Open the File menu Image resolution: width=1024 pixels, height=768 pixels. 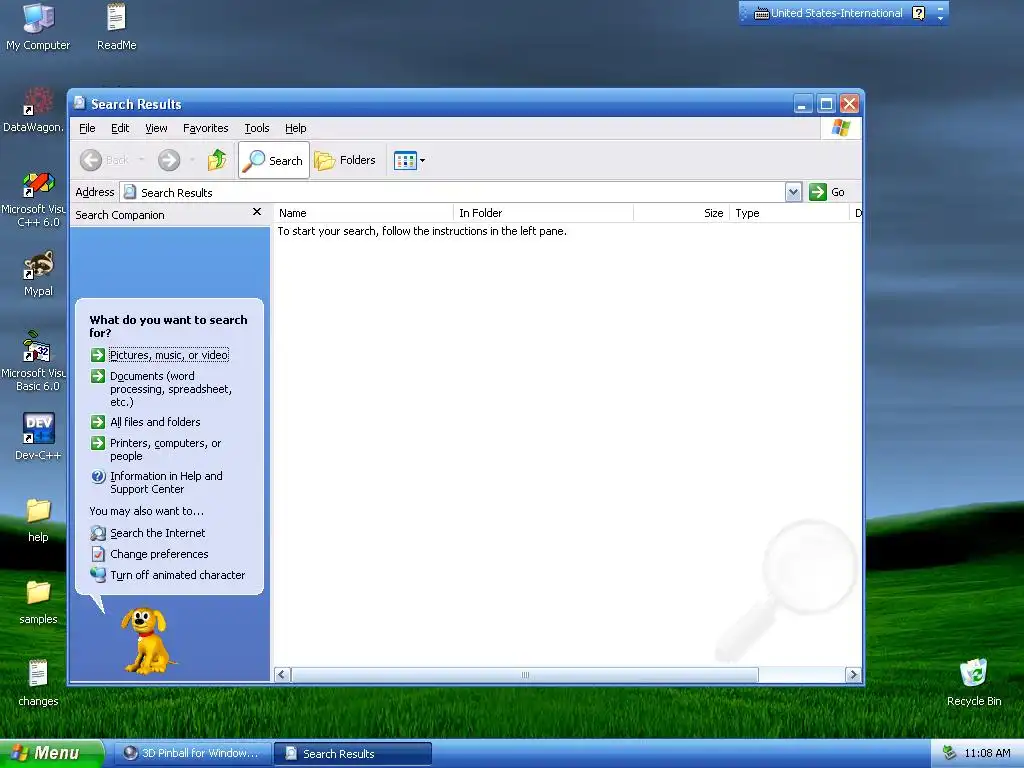pos(87,128)
